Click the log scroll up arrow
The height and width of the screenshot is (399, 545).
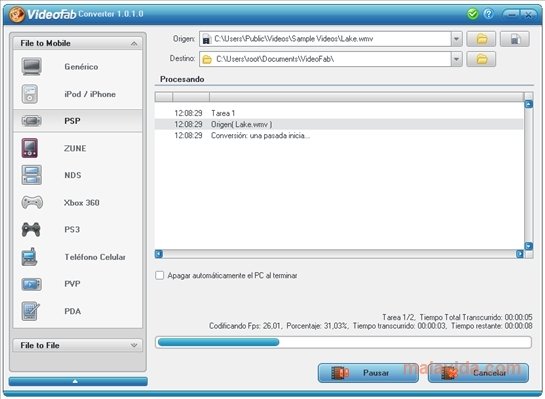coord(529,104)
